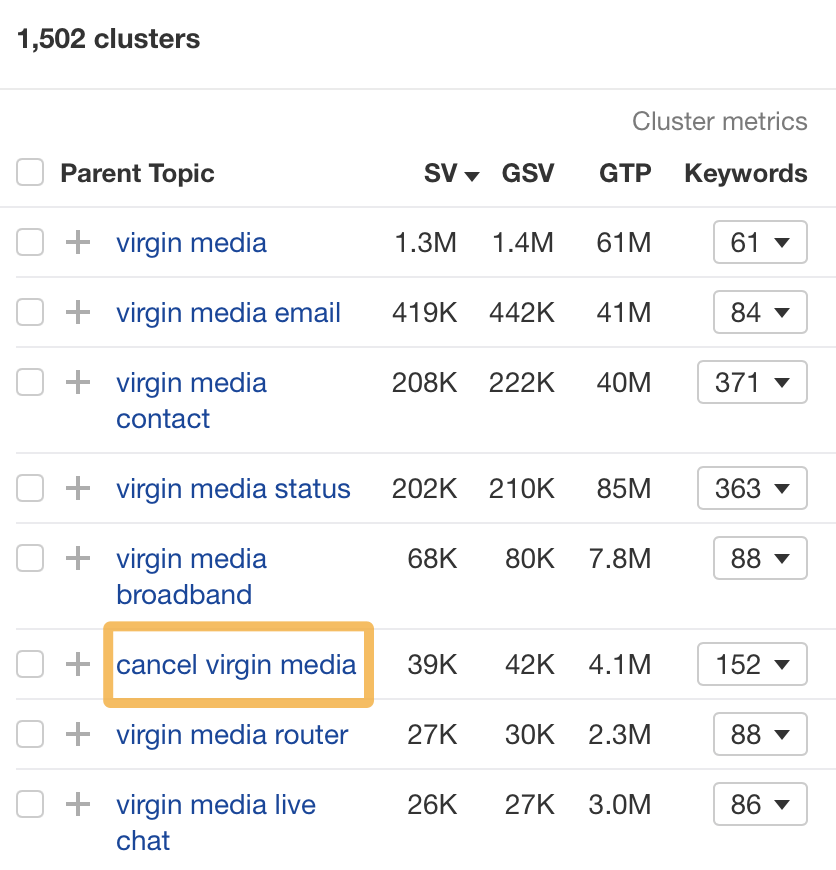Open the highlighted cancel virgin media link

tap(237, 664)
